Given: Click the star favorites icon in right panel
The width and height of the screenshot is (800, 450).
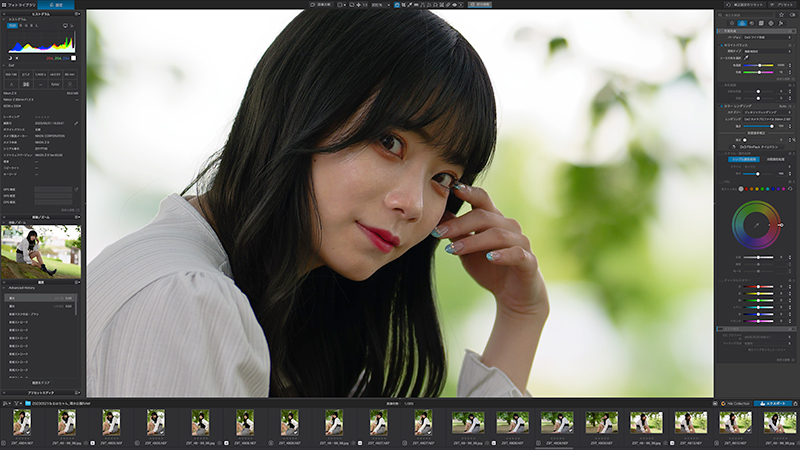Looking at the screenshot, I should click(781, 15).
